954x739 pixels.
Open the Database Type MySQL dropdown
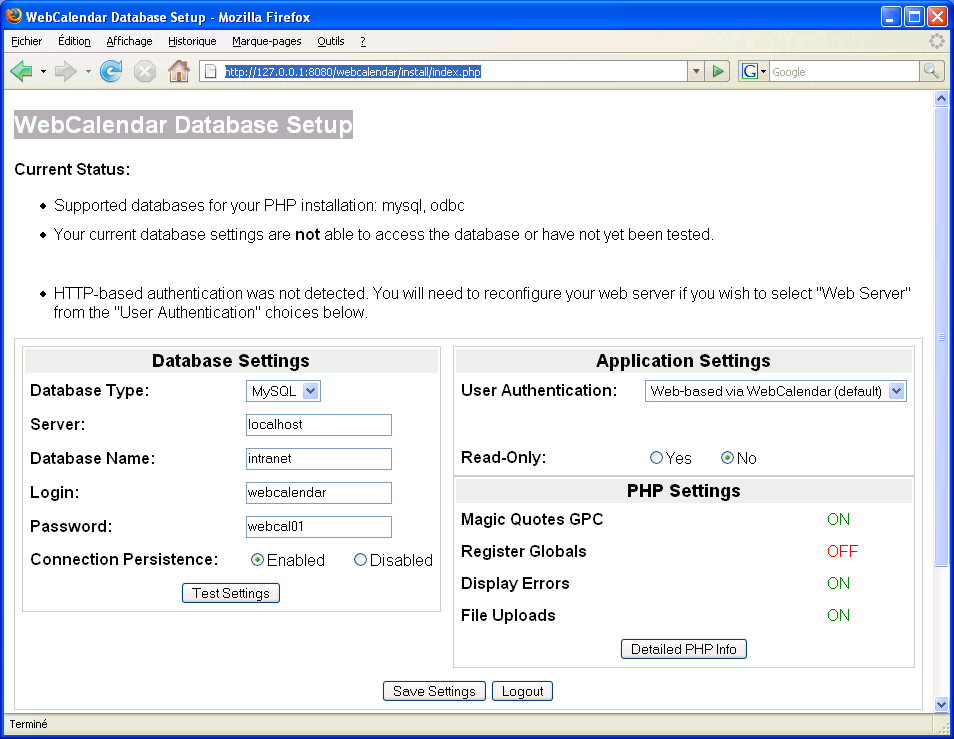click(284, 391)
